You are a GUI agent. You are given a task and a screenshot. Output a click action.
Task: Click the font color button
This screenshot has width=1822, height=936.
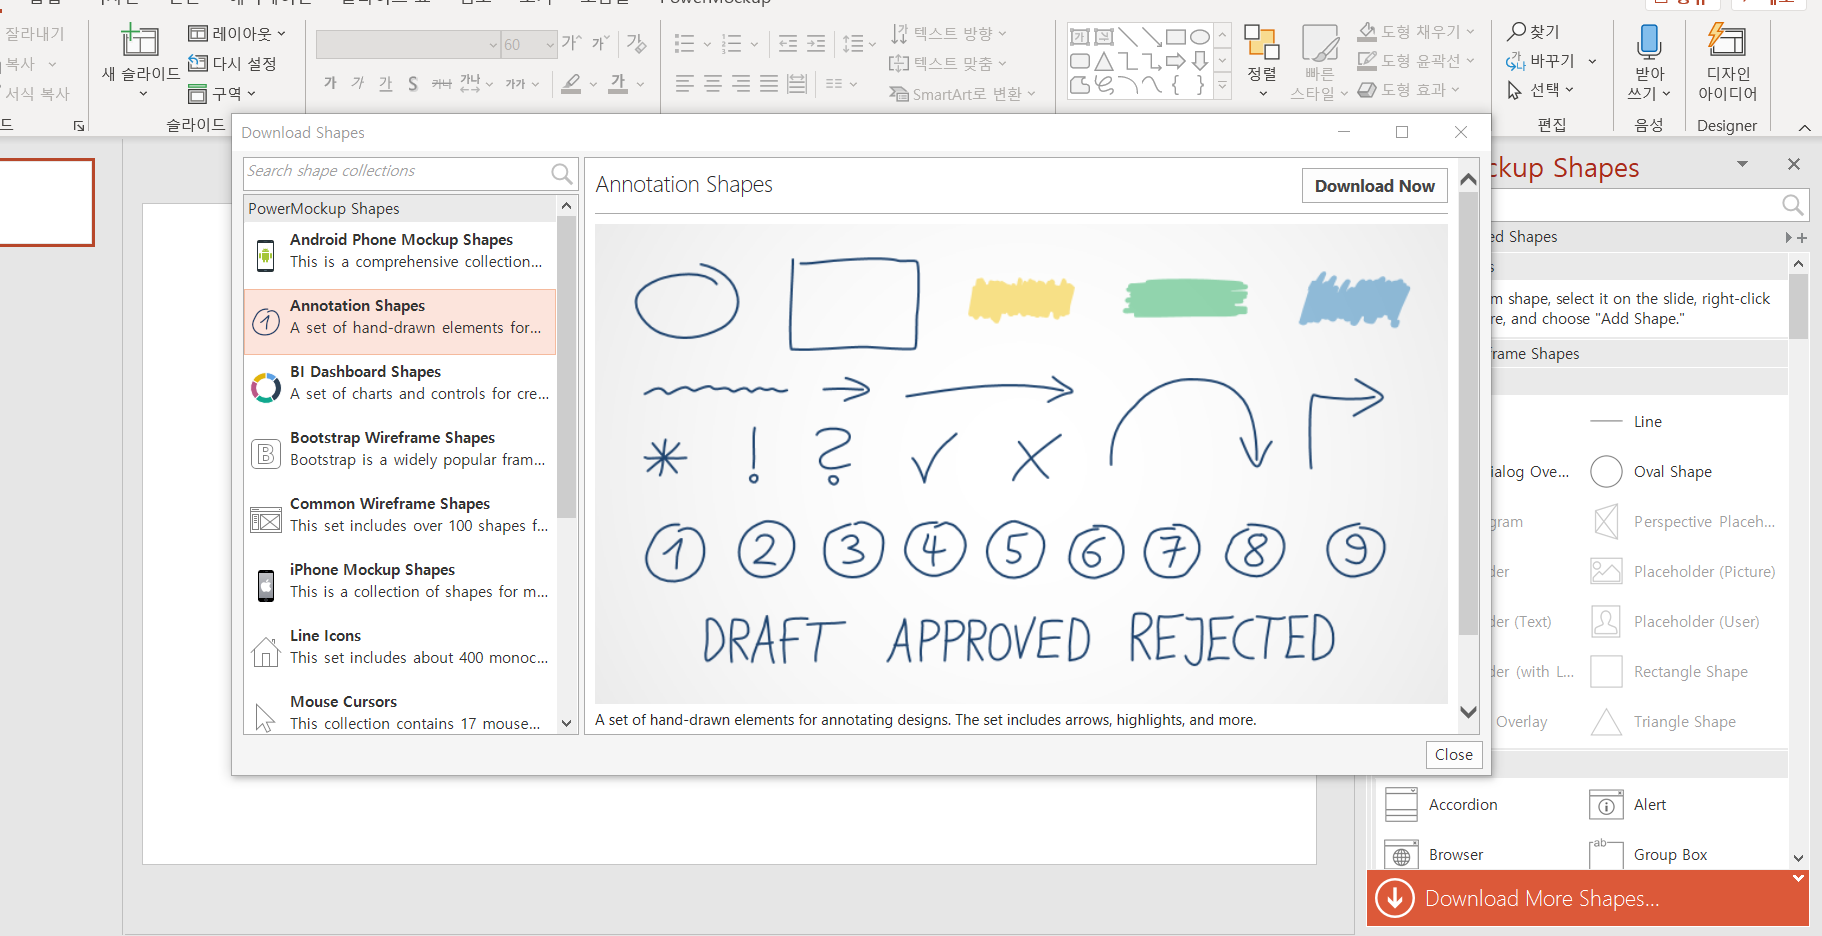(619, 84)
